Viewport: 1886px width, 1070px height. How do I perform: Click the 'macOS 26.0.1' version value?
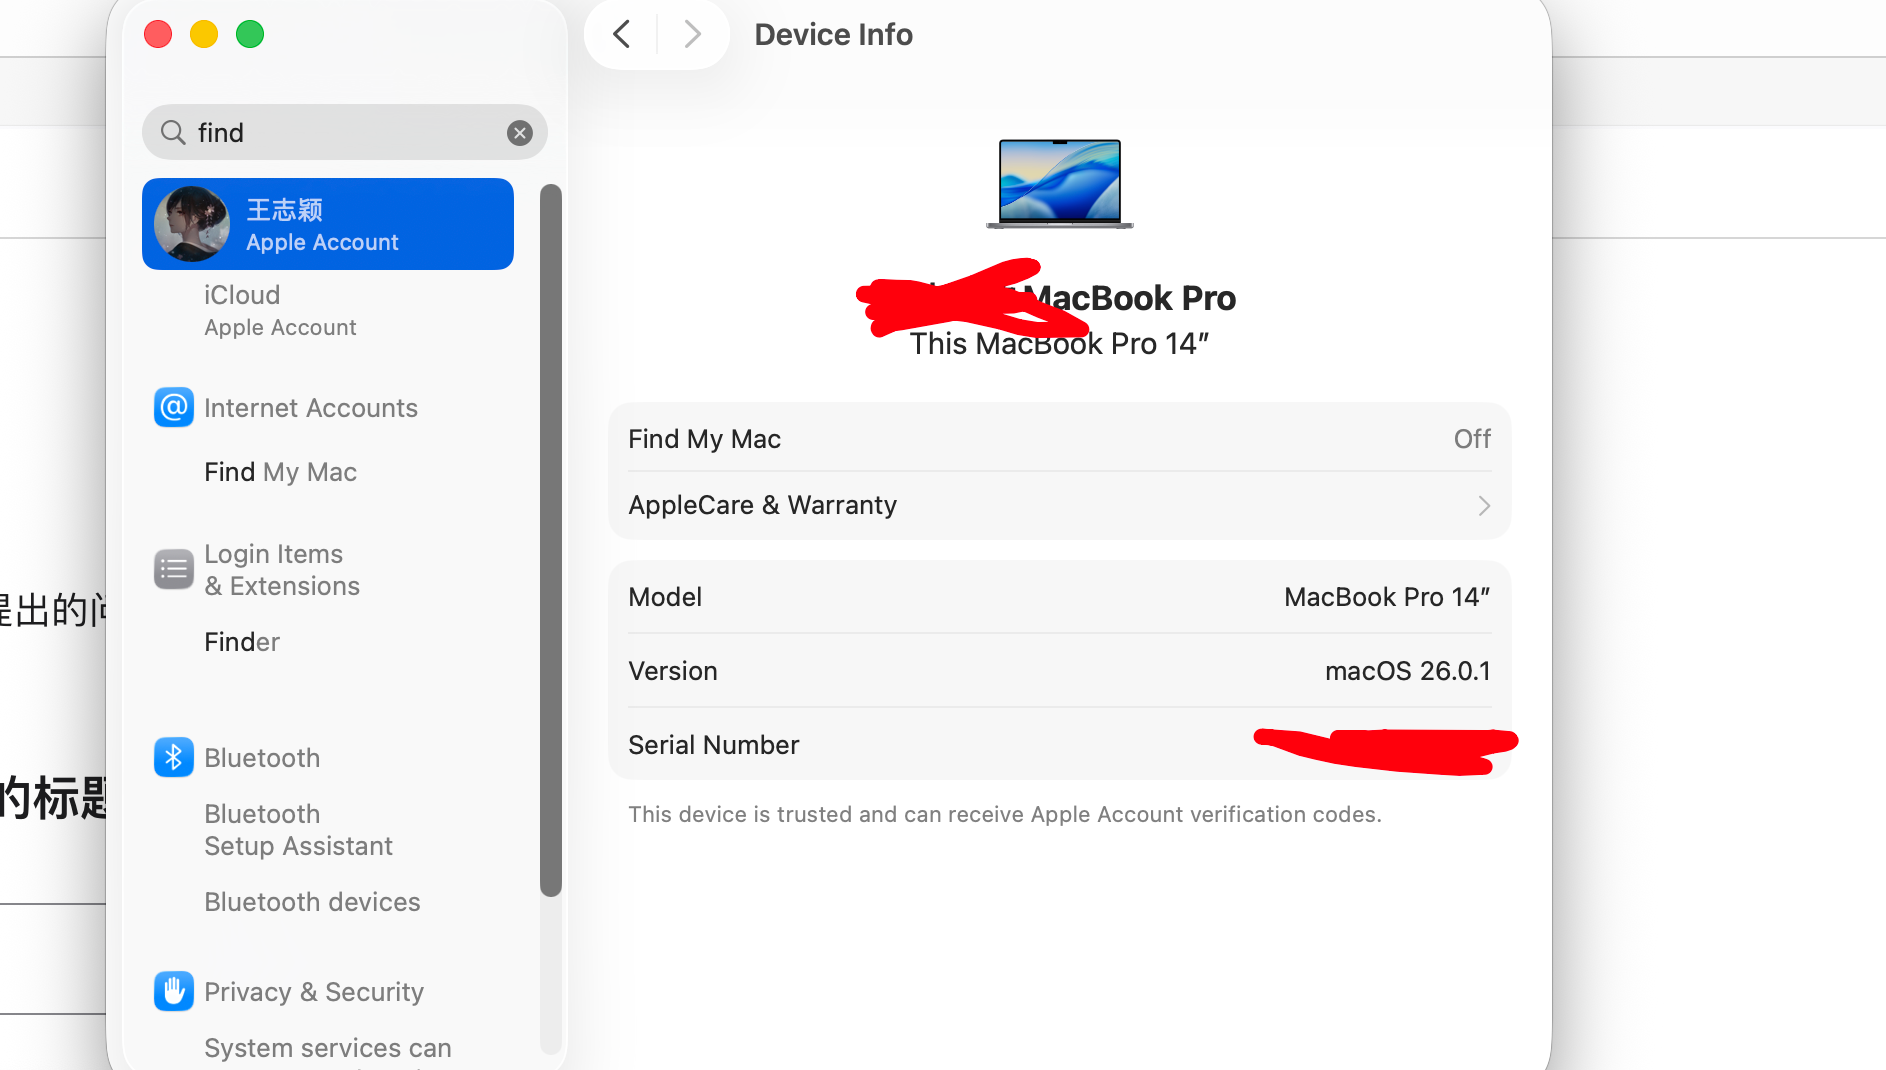[1407, 671]
